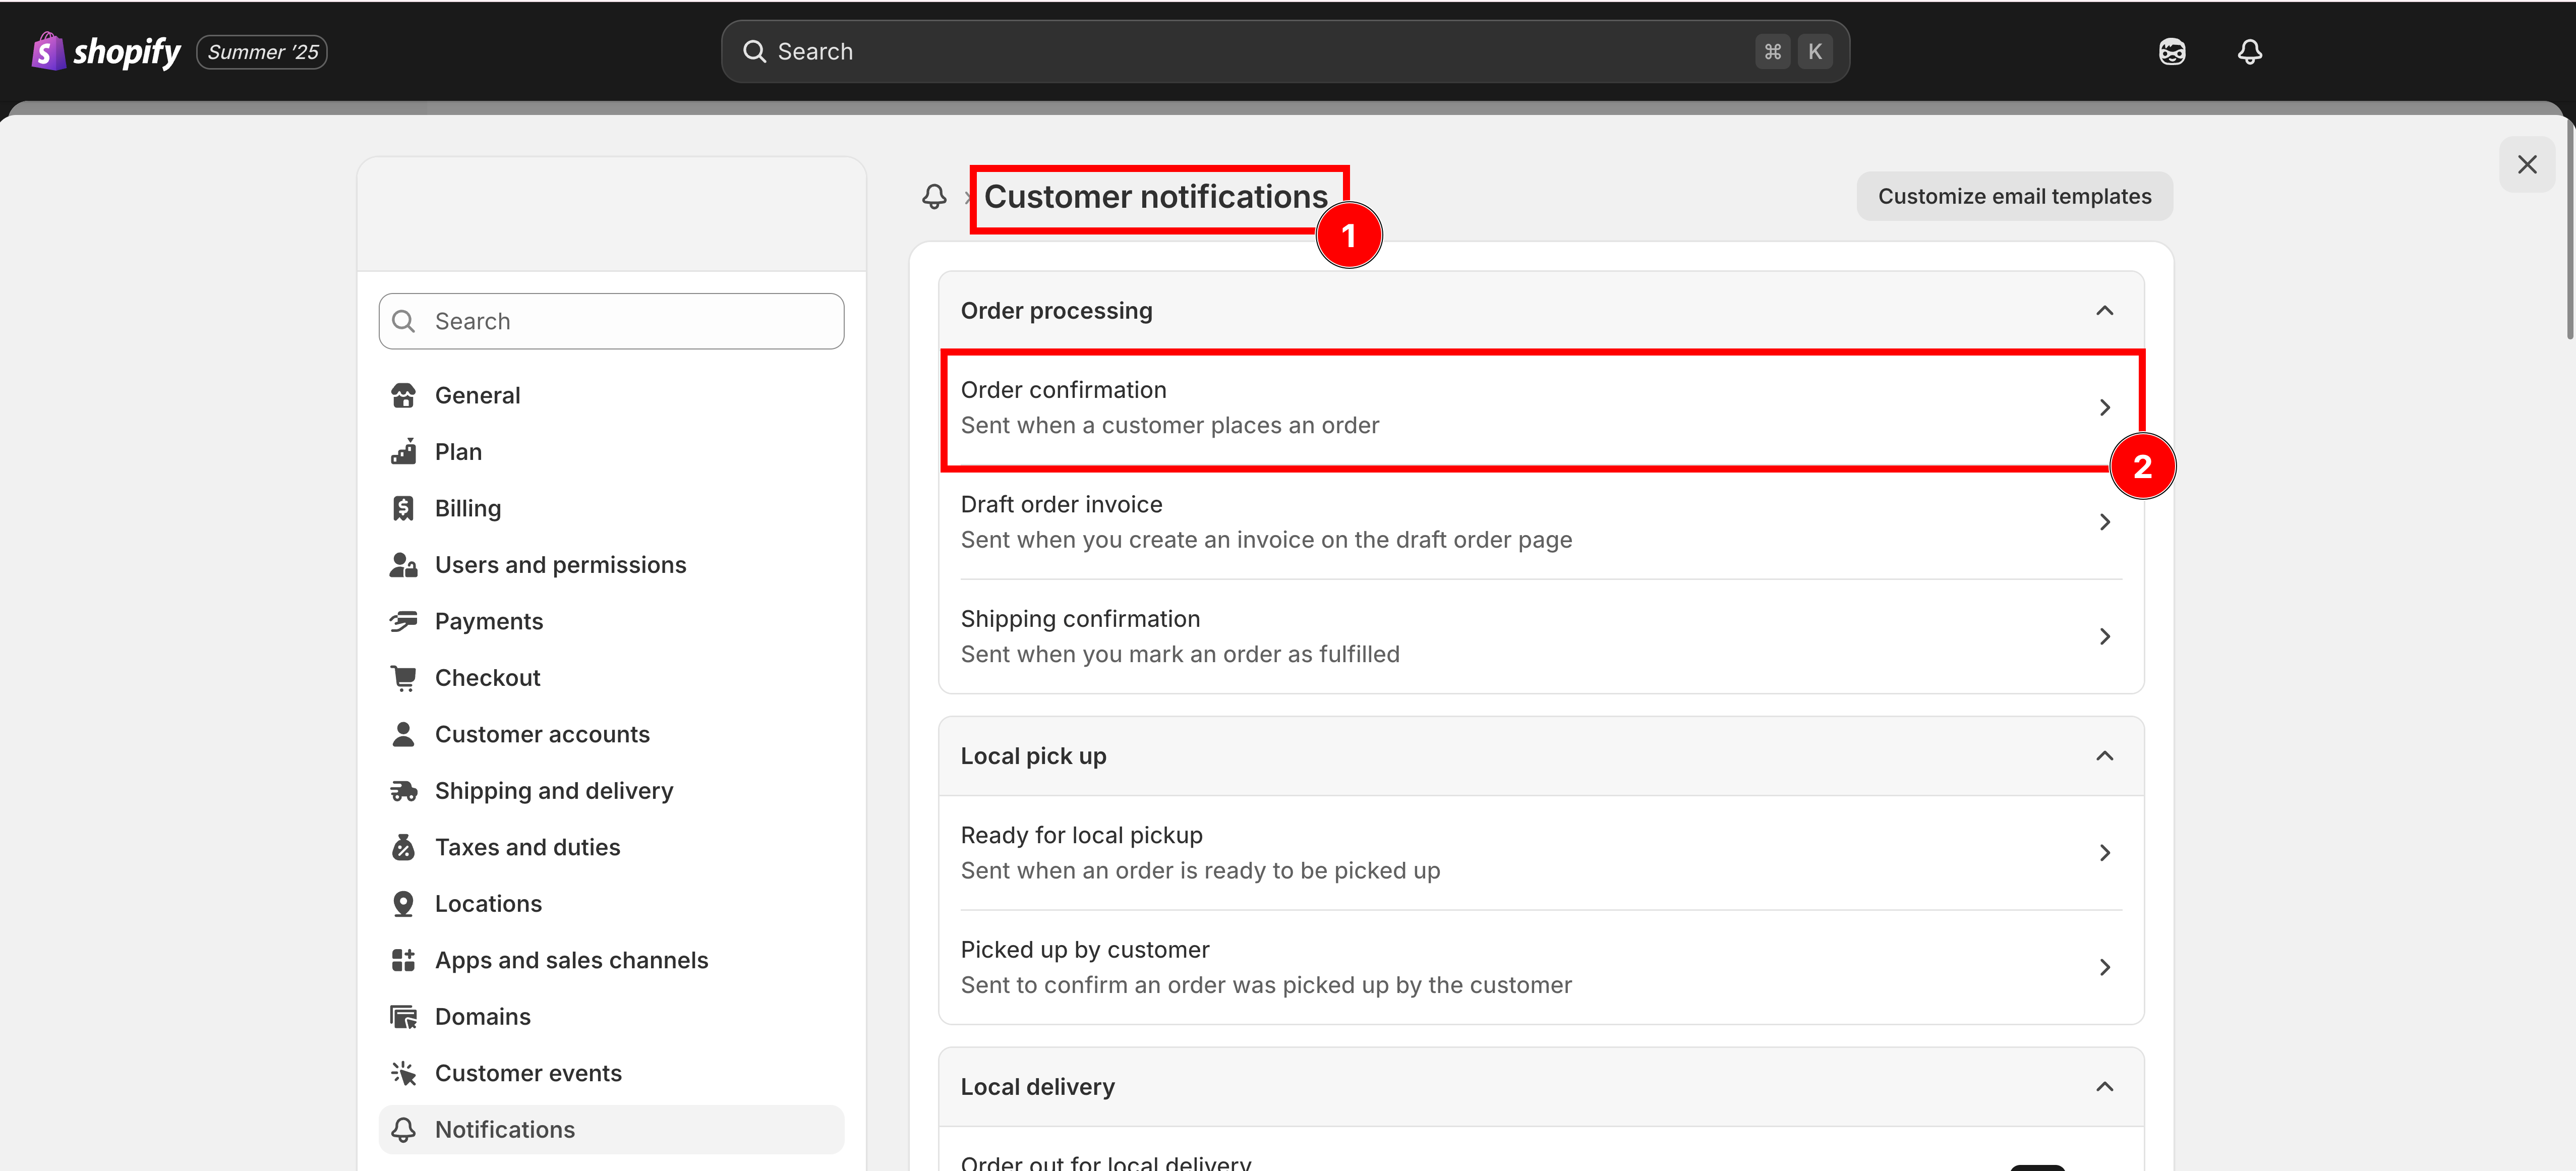Select the Customer accounts menu item

pos(611,734)
